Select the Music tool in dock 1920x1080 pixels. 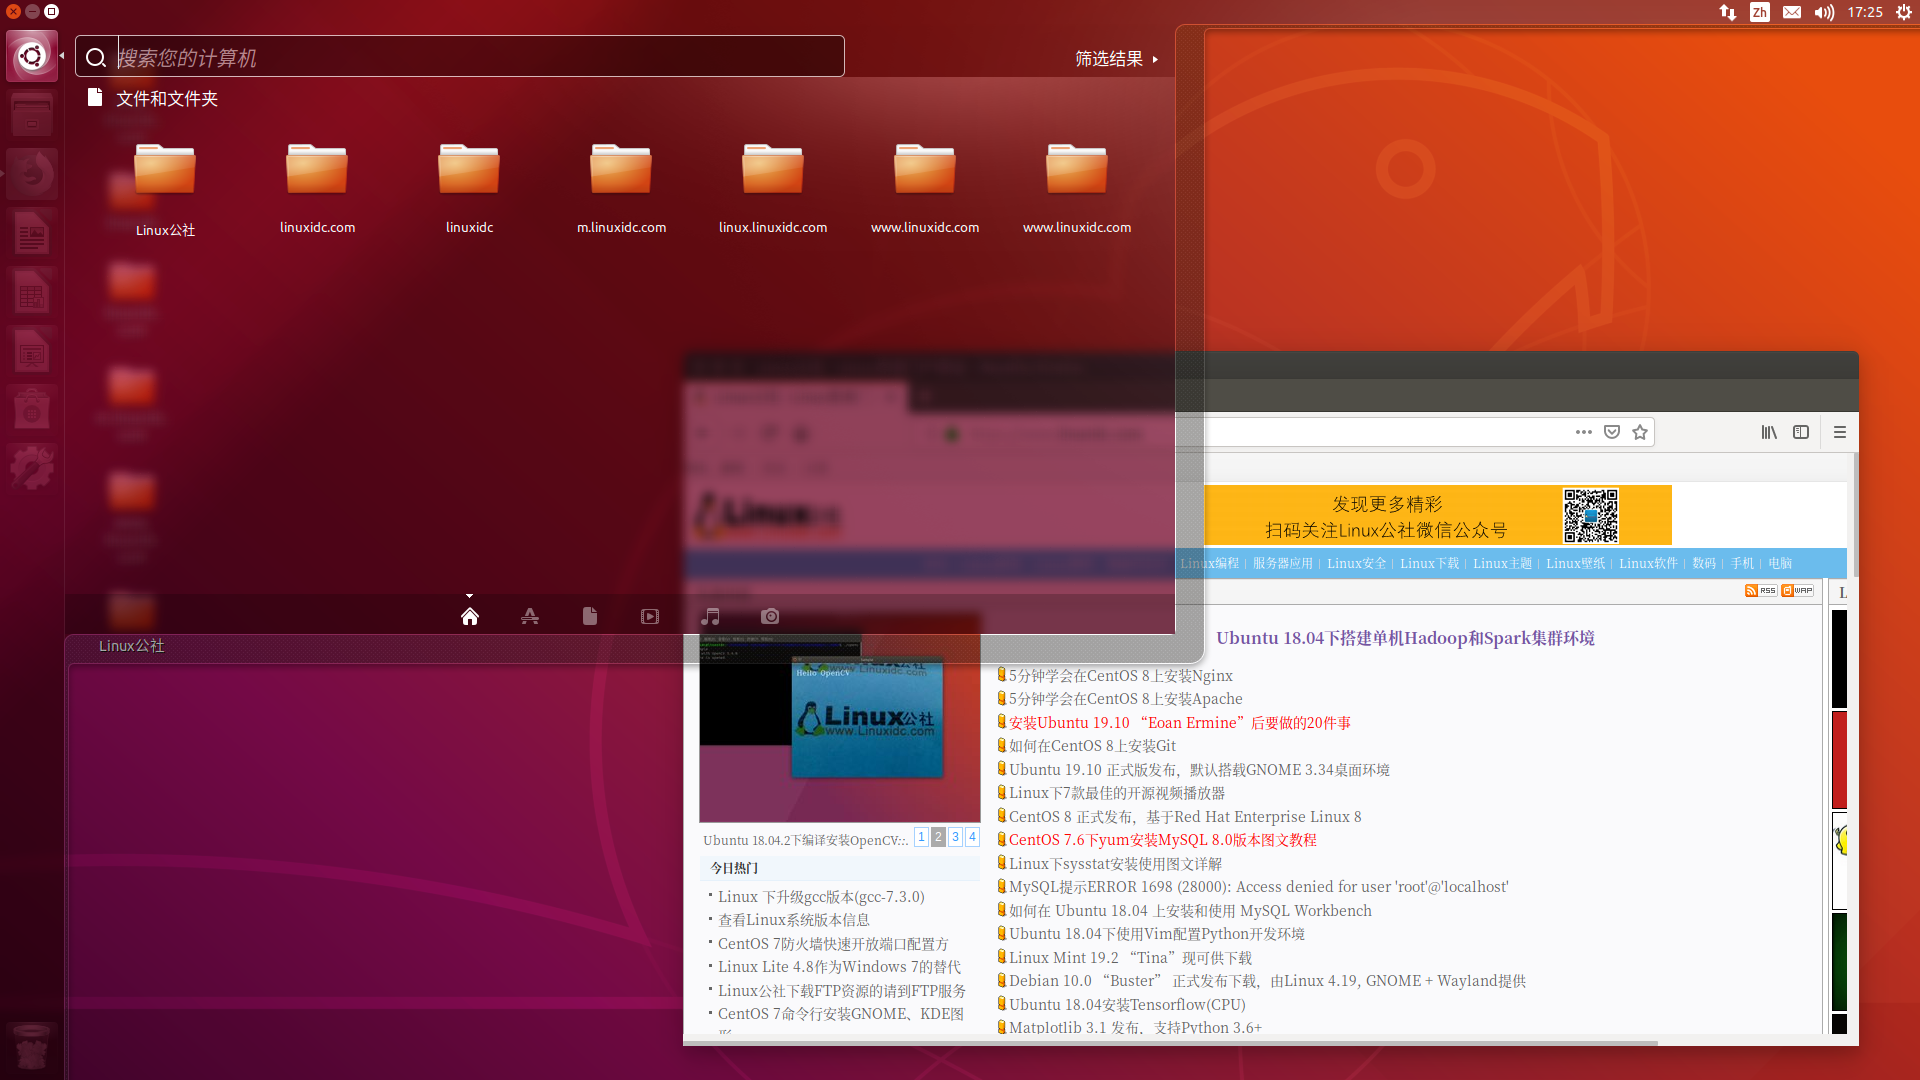pos(711,616)
